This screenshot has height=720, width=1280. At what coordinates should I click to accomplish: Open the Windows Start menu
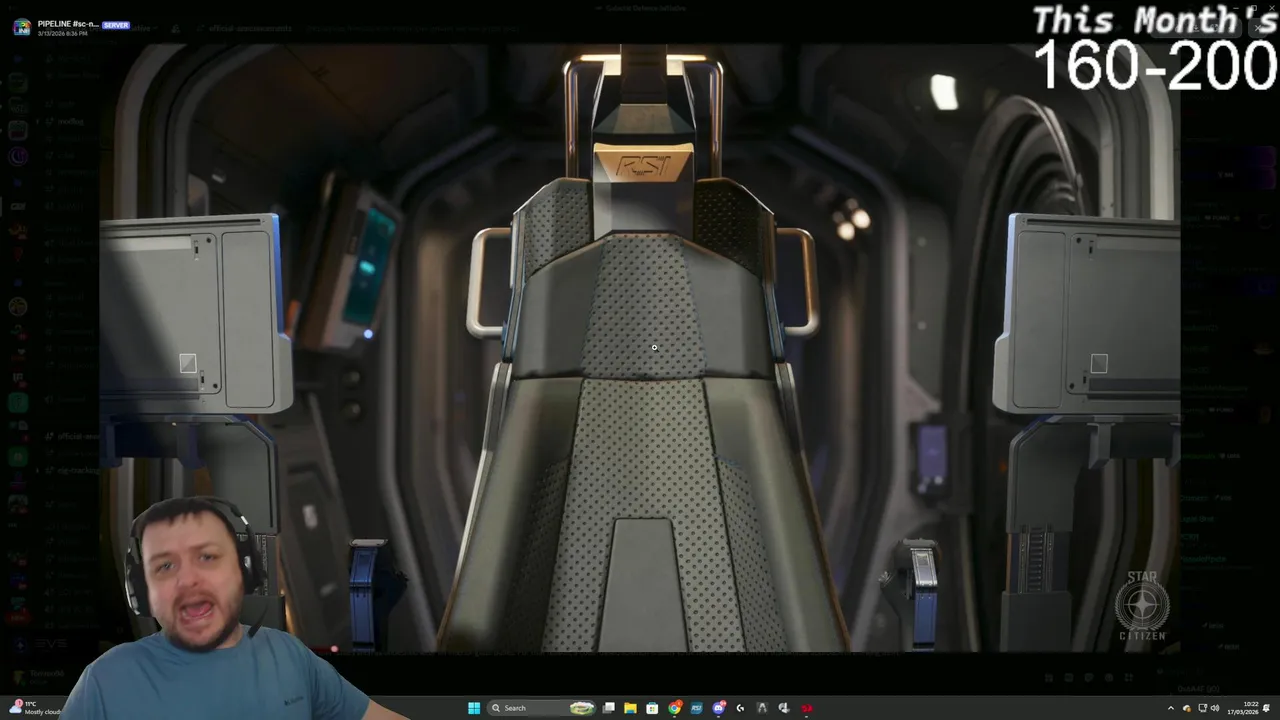pos(474,708)
